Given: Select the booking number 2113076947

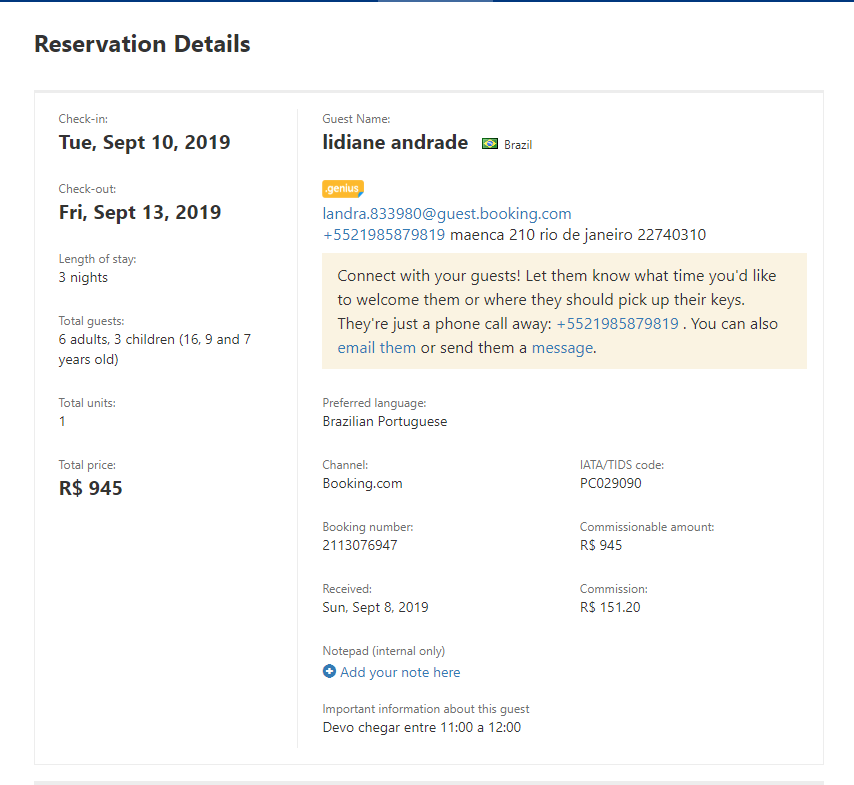Looking at the screenshot, I should coord(360,545).
